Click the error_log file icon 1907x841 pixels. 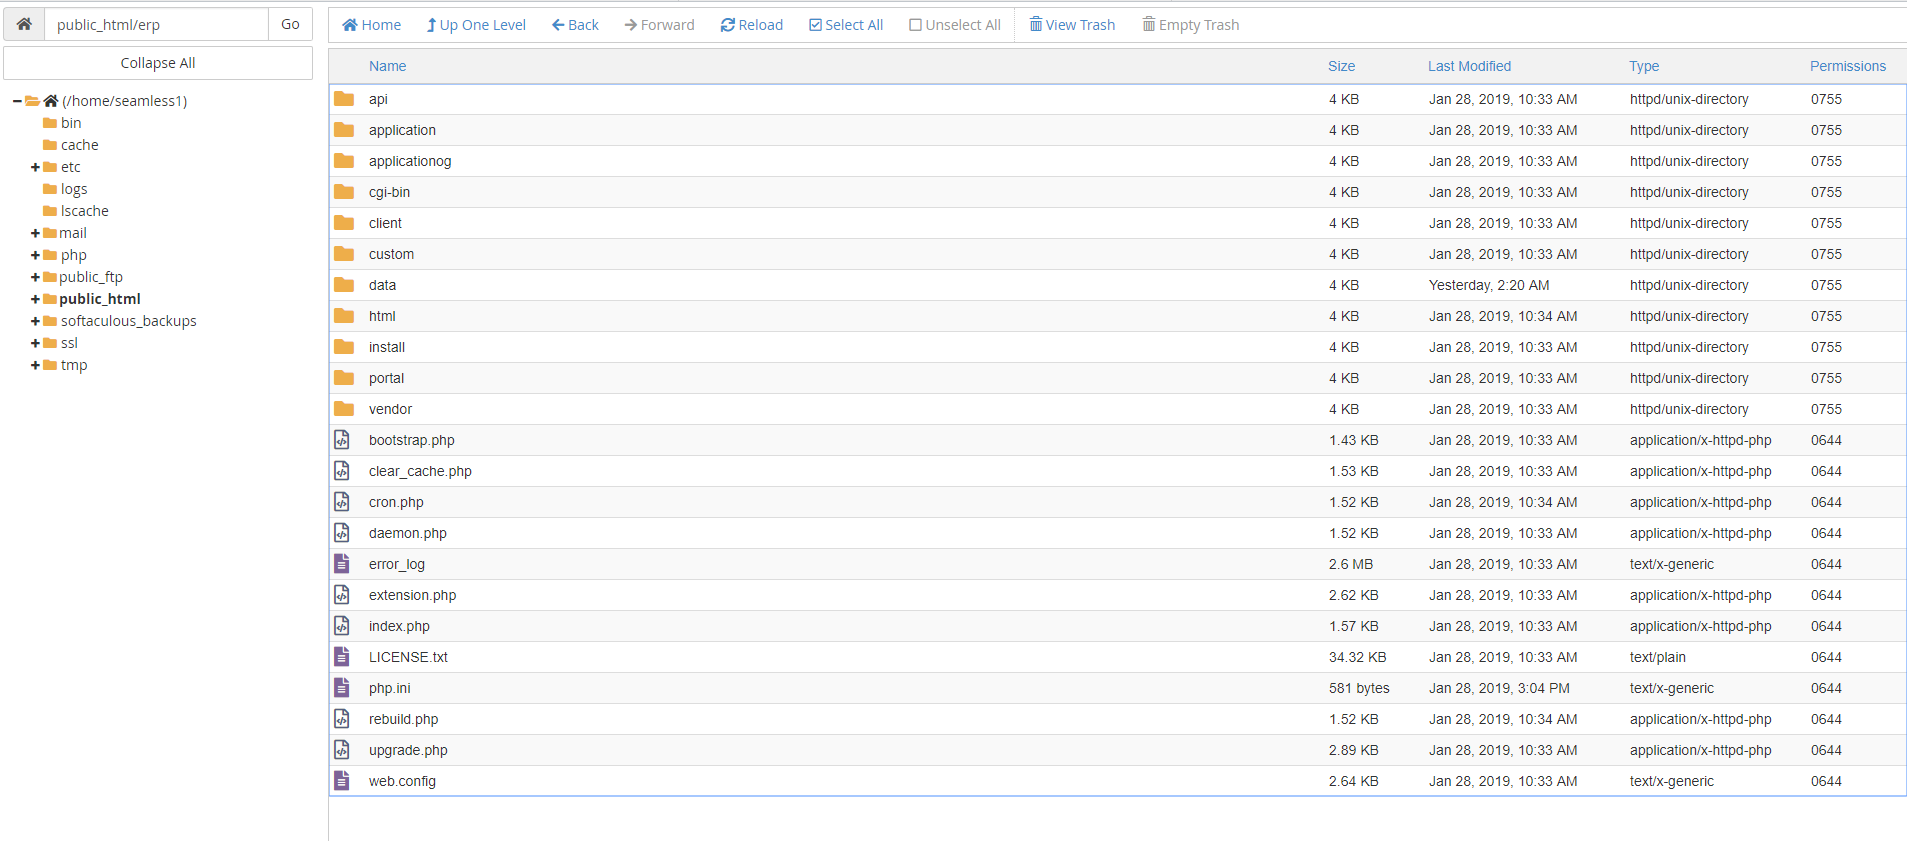click(342, 564)
